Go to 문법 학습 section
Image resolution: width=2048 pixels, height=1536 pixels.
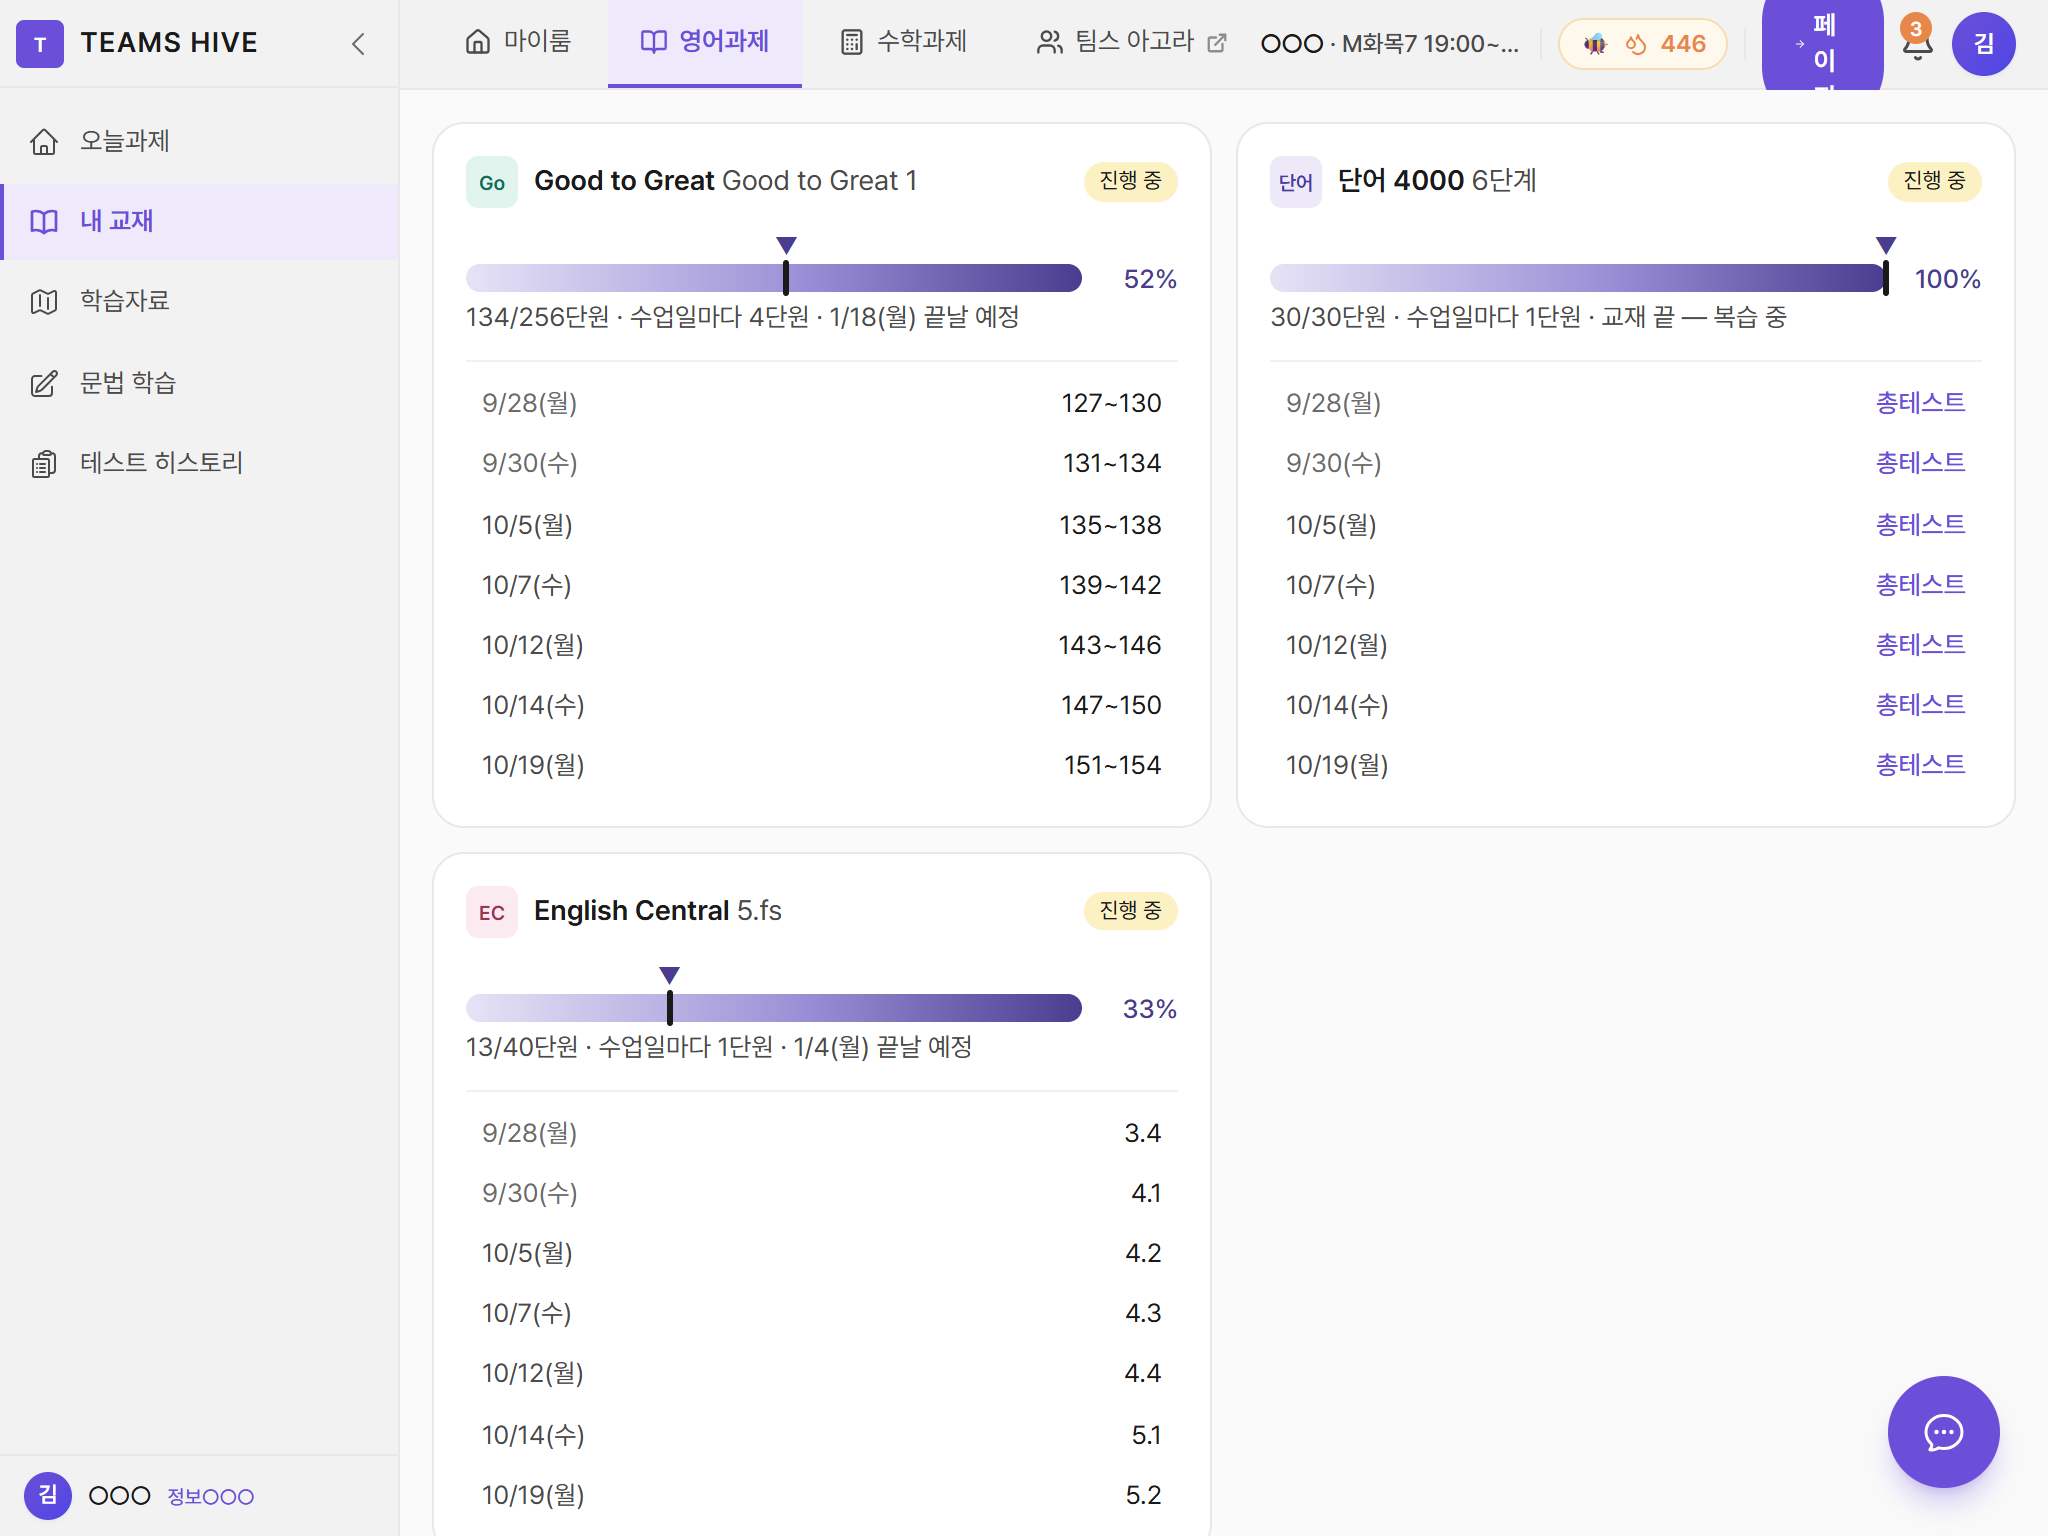200,383
